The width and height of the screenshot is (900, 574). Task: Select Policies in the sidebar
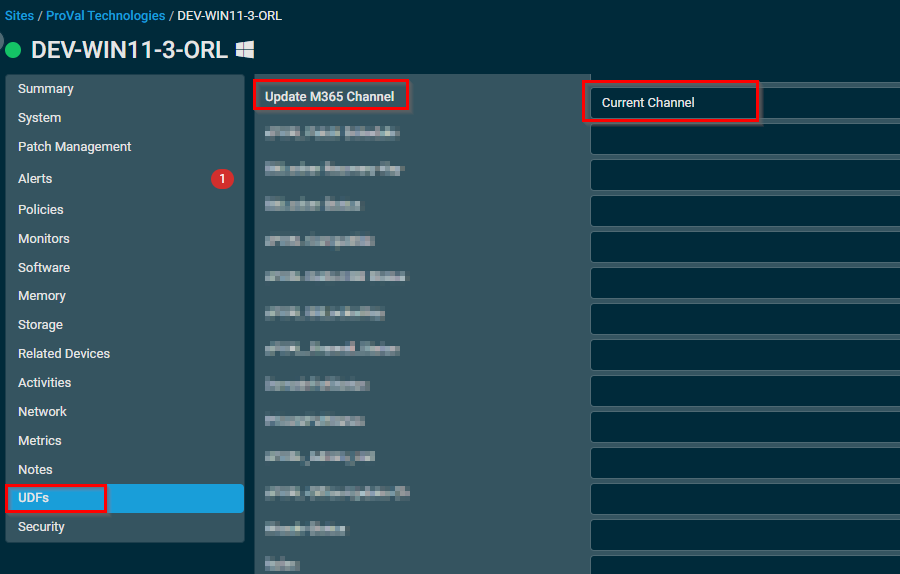point(41,210)
